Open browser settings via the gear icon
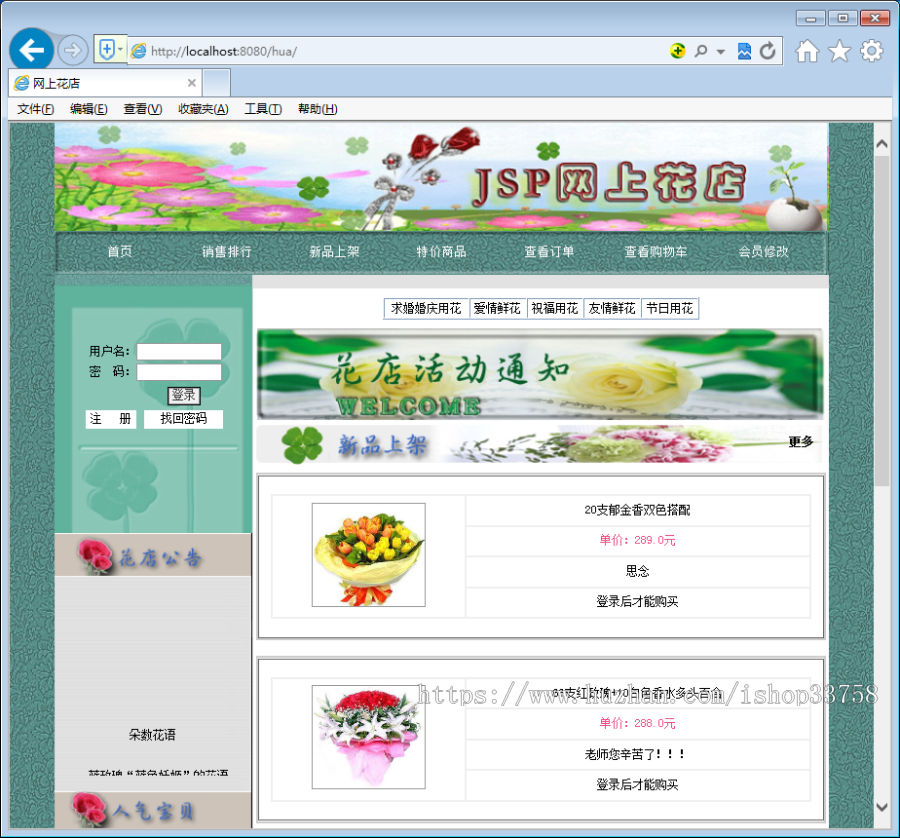This screenshot has width=900, height=838. (x=871, y=49)
